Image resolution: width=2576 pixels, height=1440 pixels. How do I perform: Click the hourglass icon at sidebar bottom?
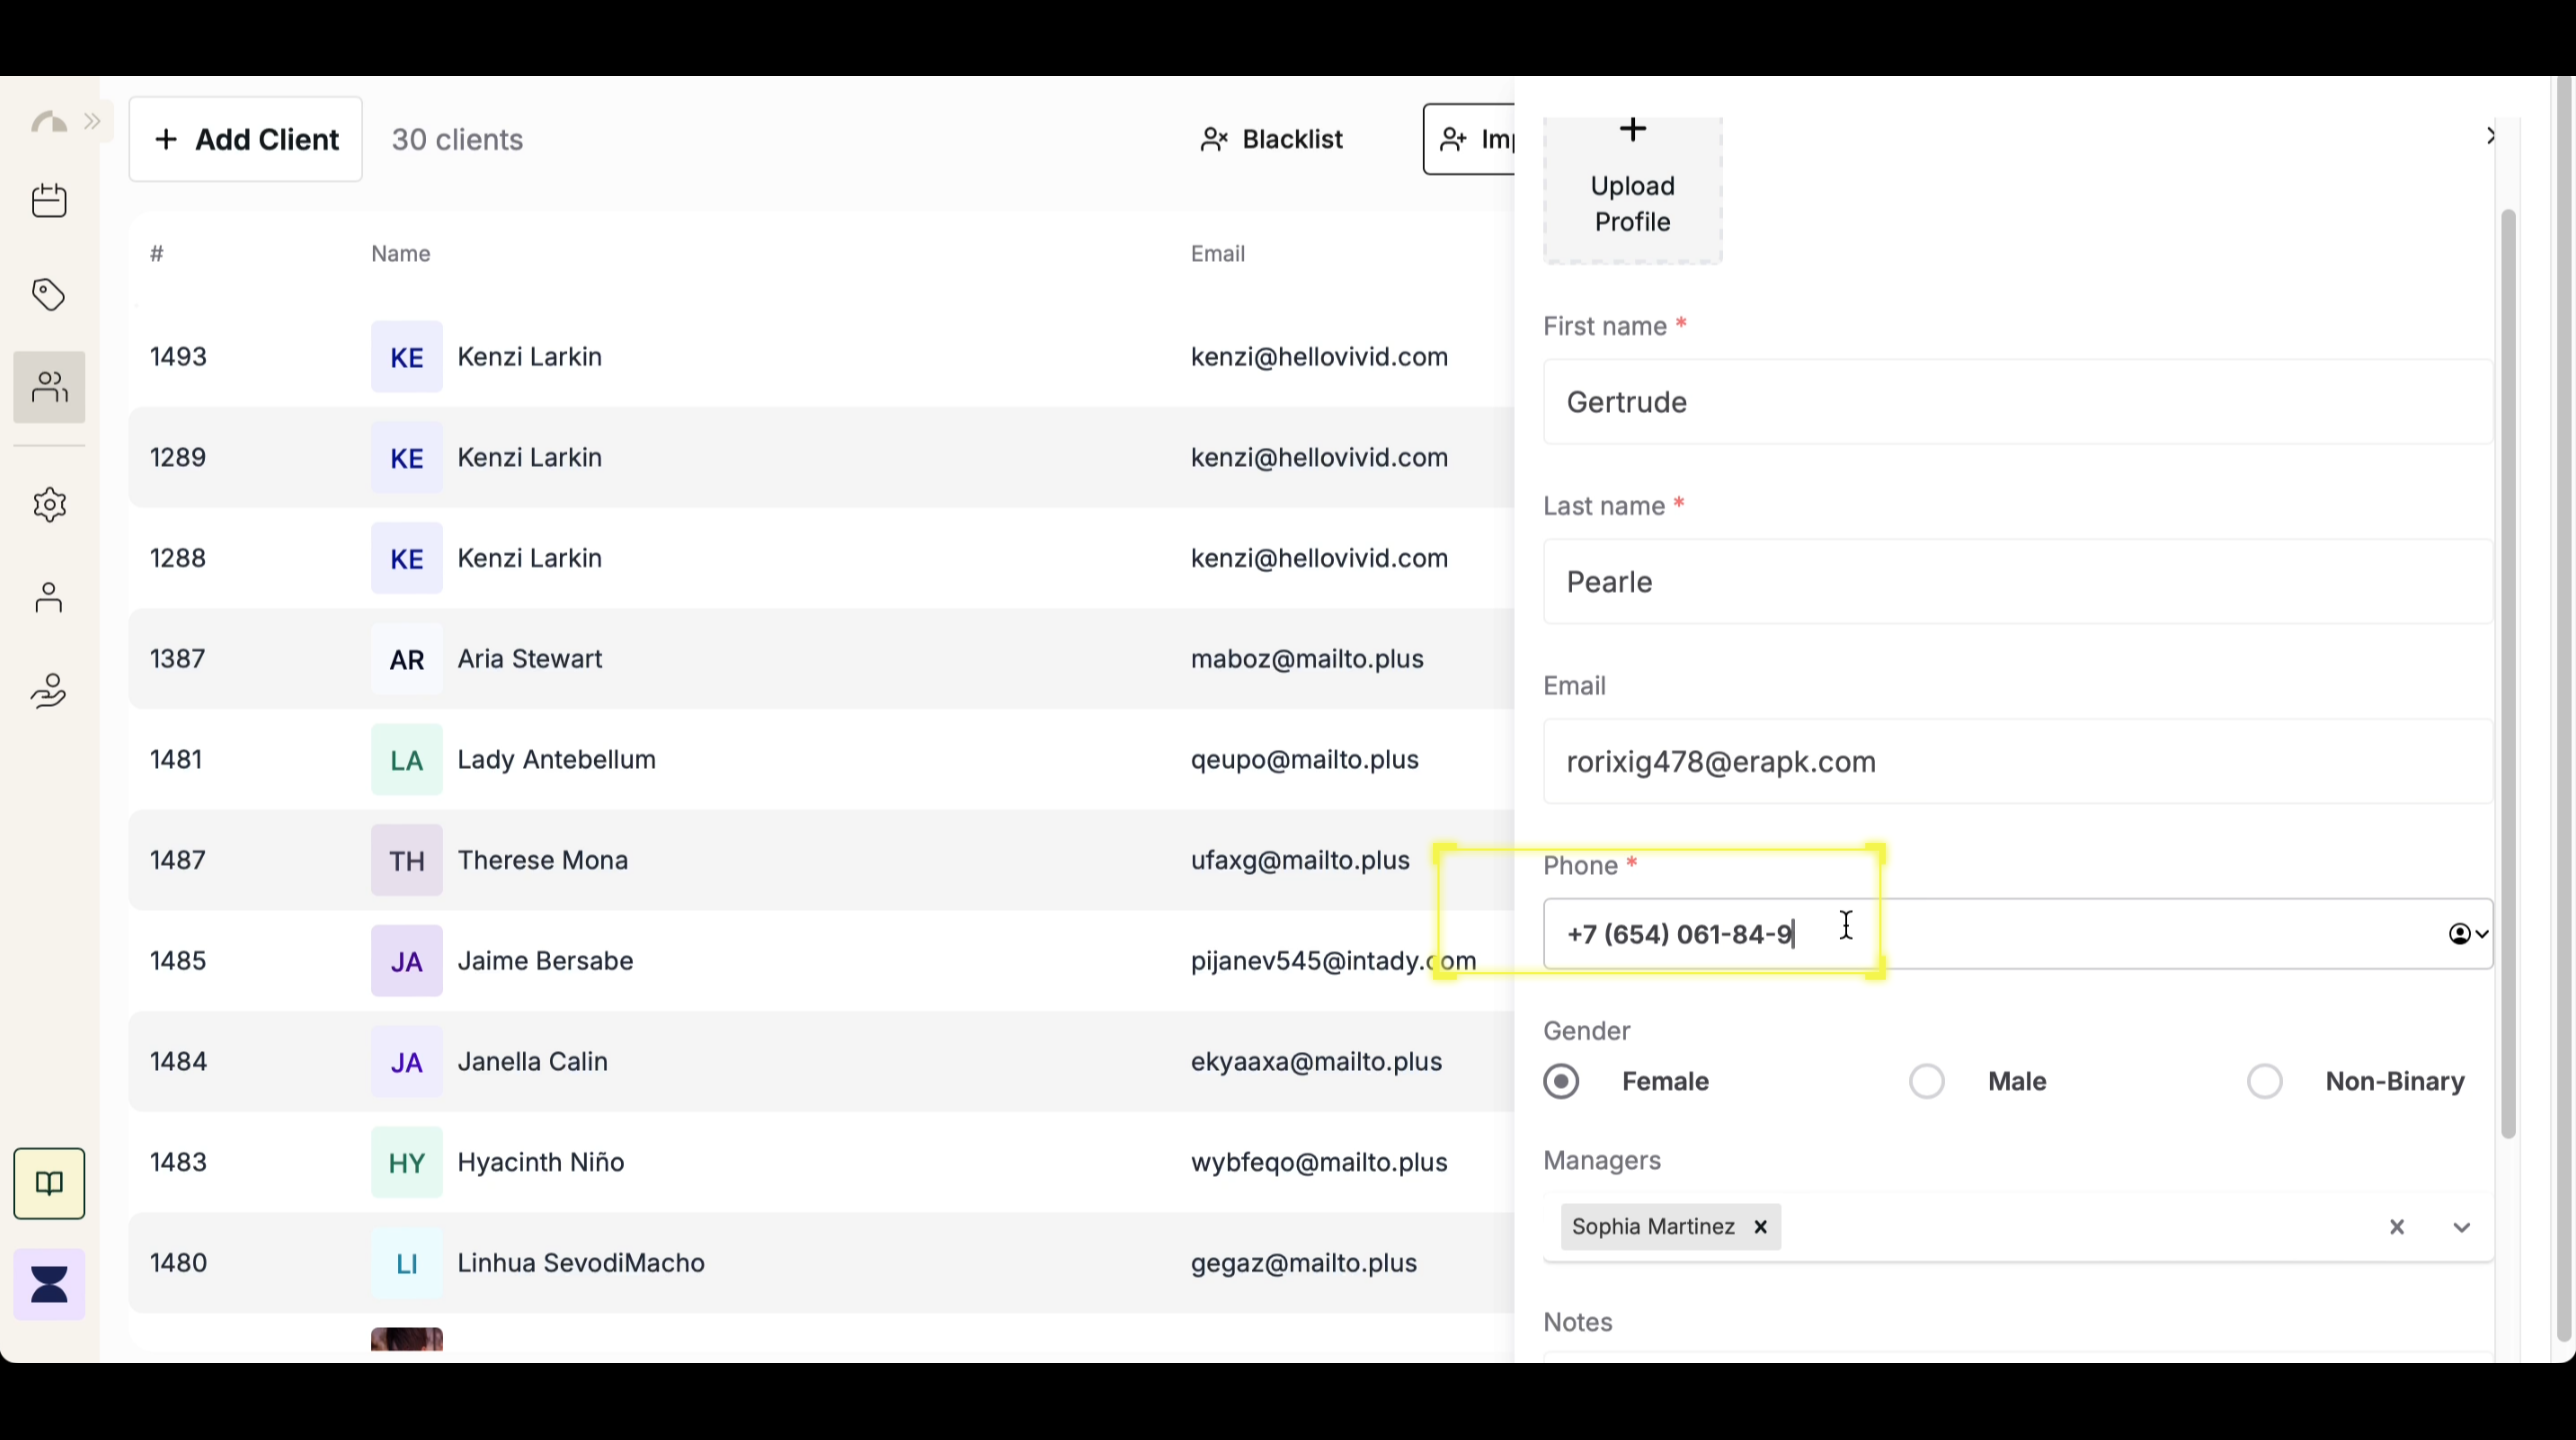pyautogui.click(x=49, y=1283)
